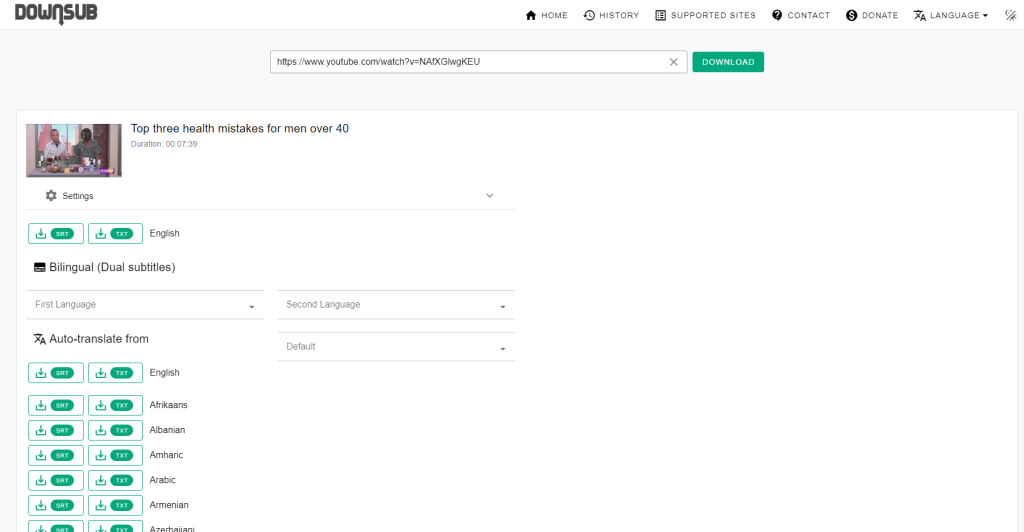The width and height of the screenshot is (1024, 532).
Task: Download TXT for original English subtitles
Action: click(x=116, y=234)
